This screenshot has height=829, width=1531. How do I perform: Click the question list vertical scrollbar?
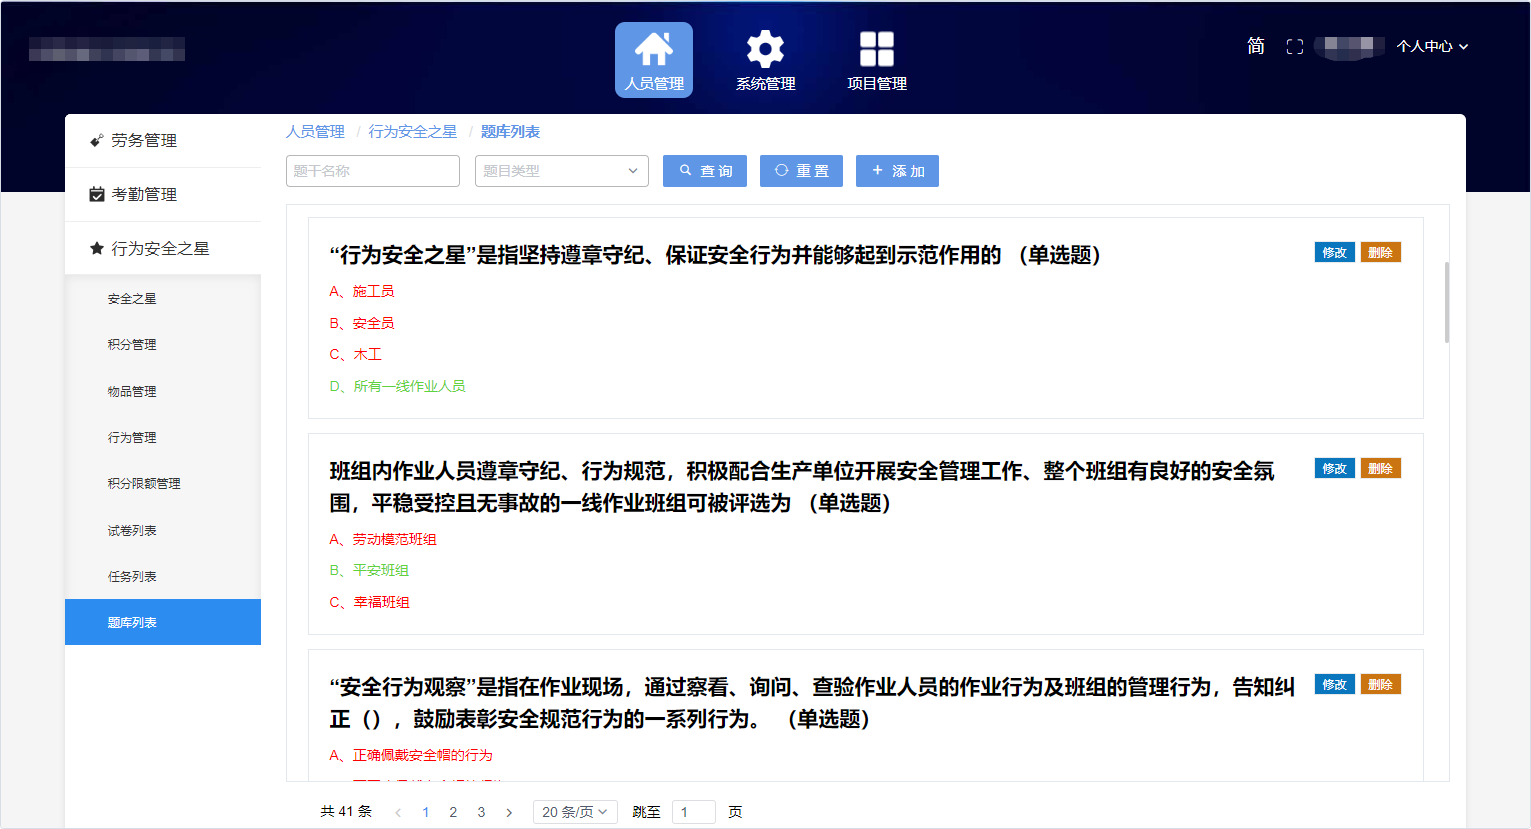click(1446, 302)
